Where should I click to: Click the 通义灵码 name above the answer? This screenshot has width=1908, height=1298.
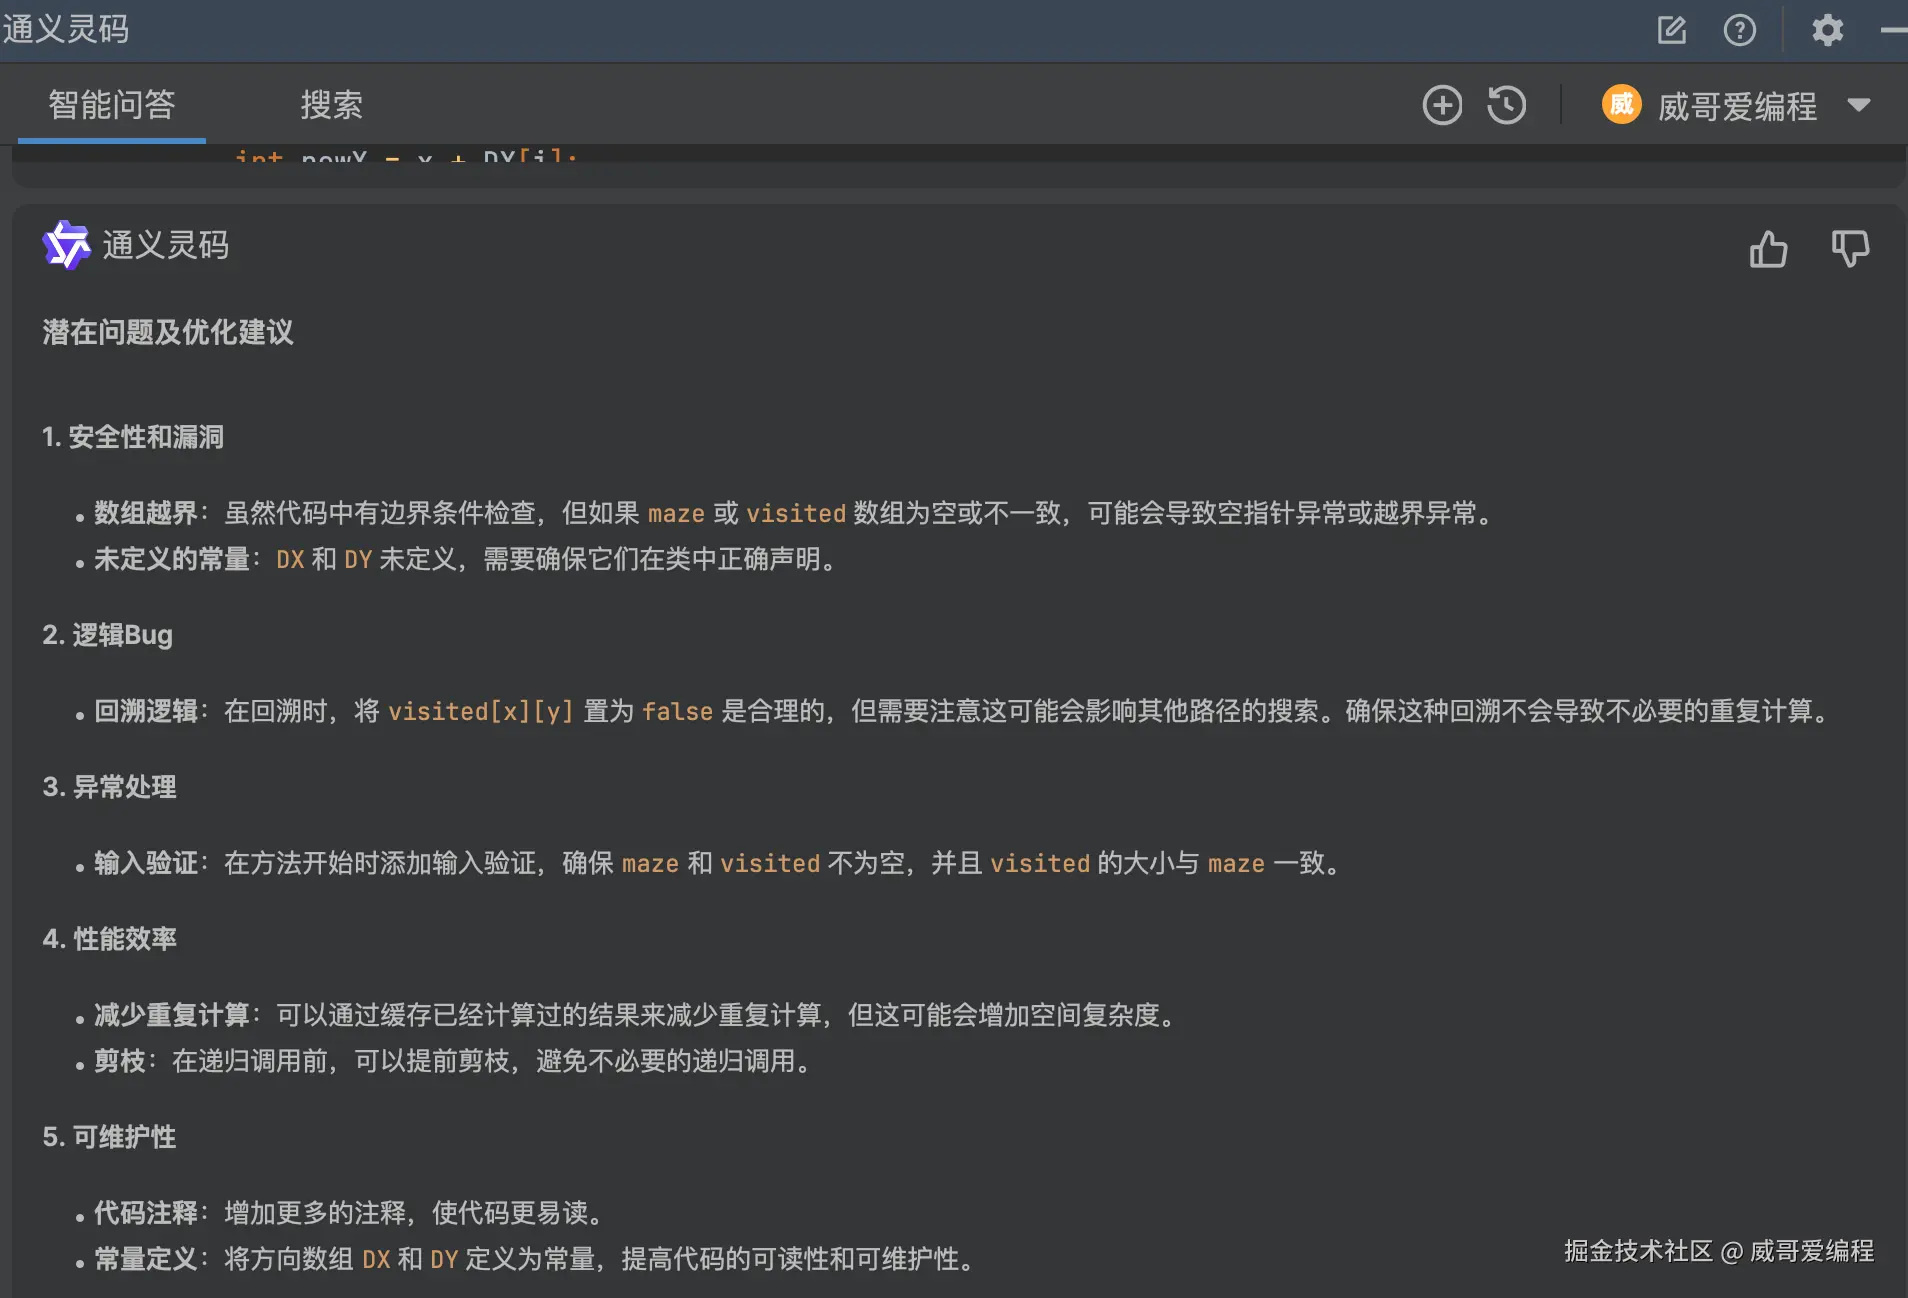point(166,245)
